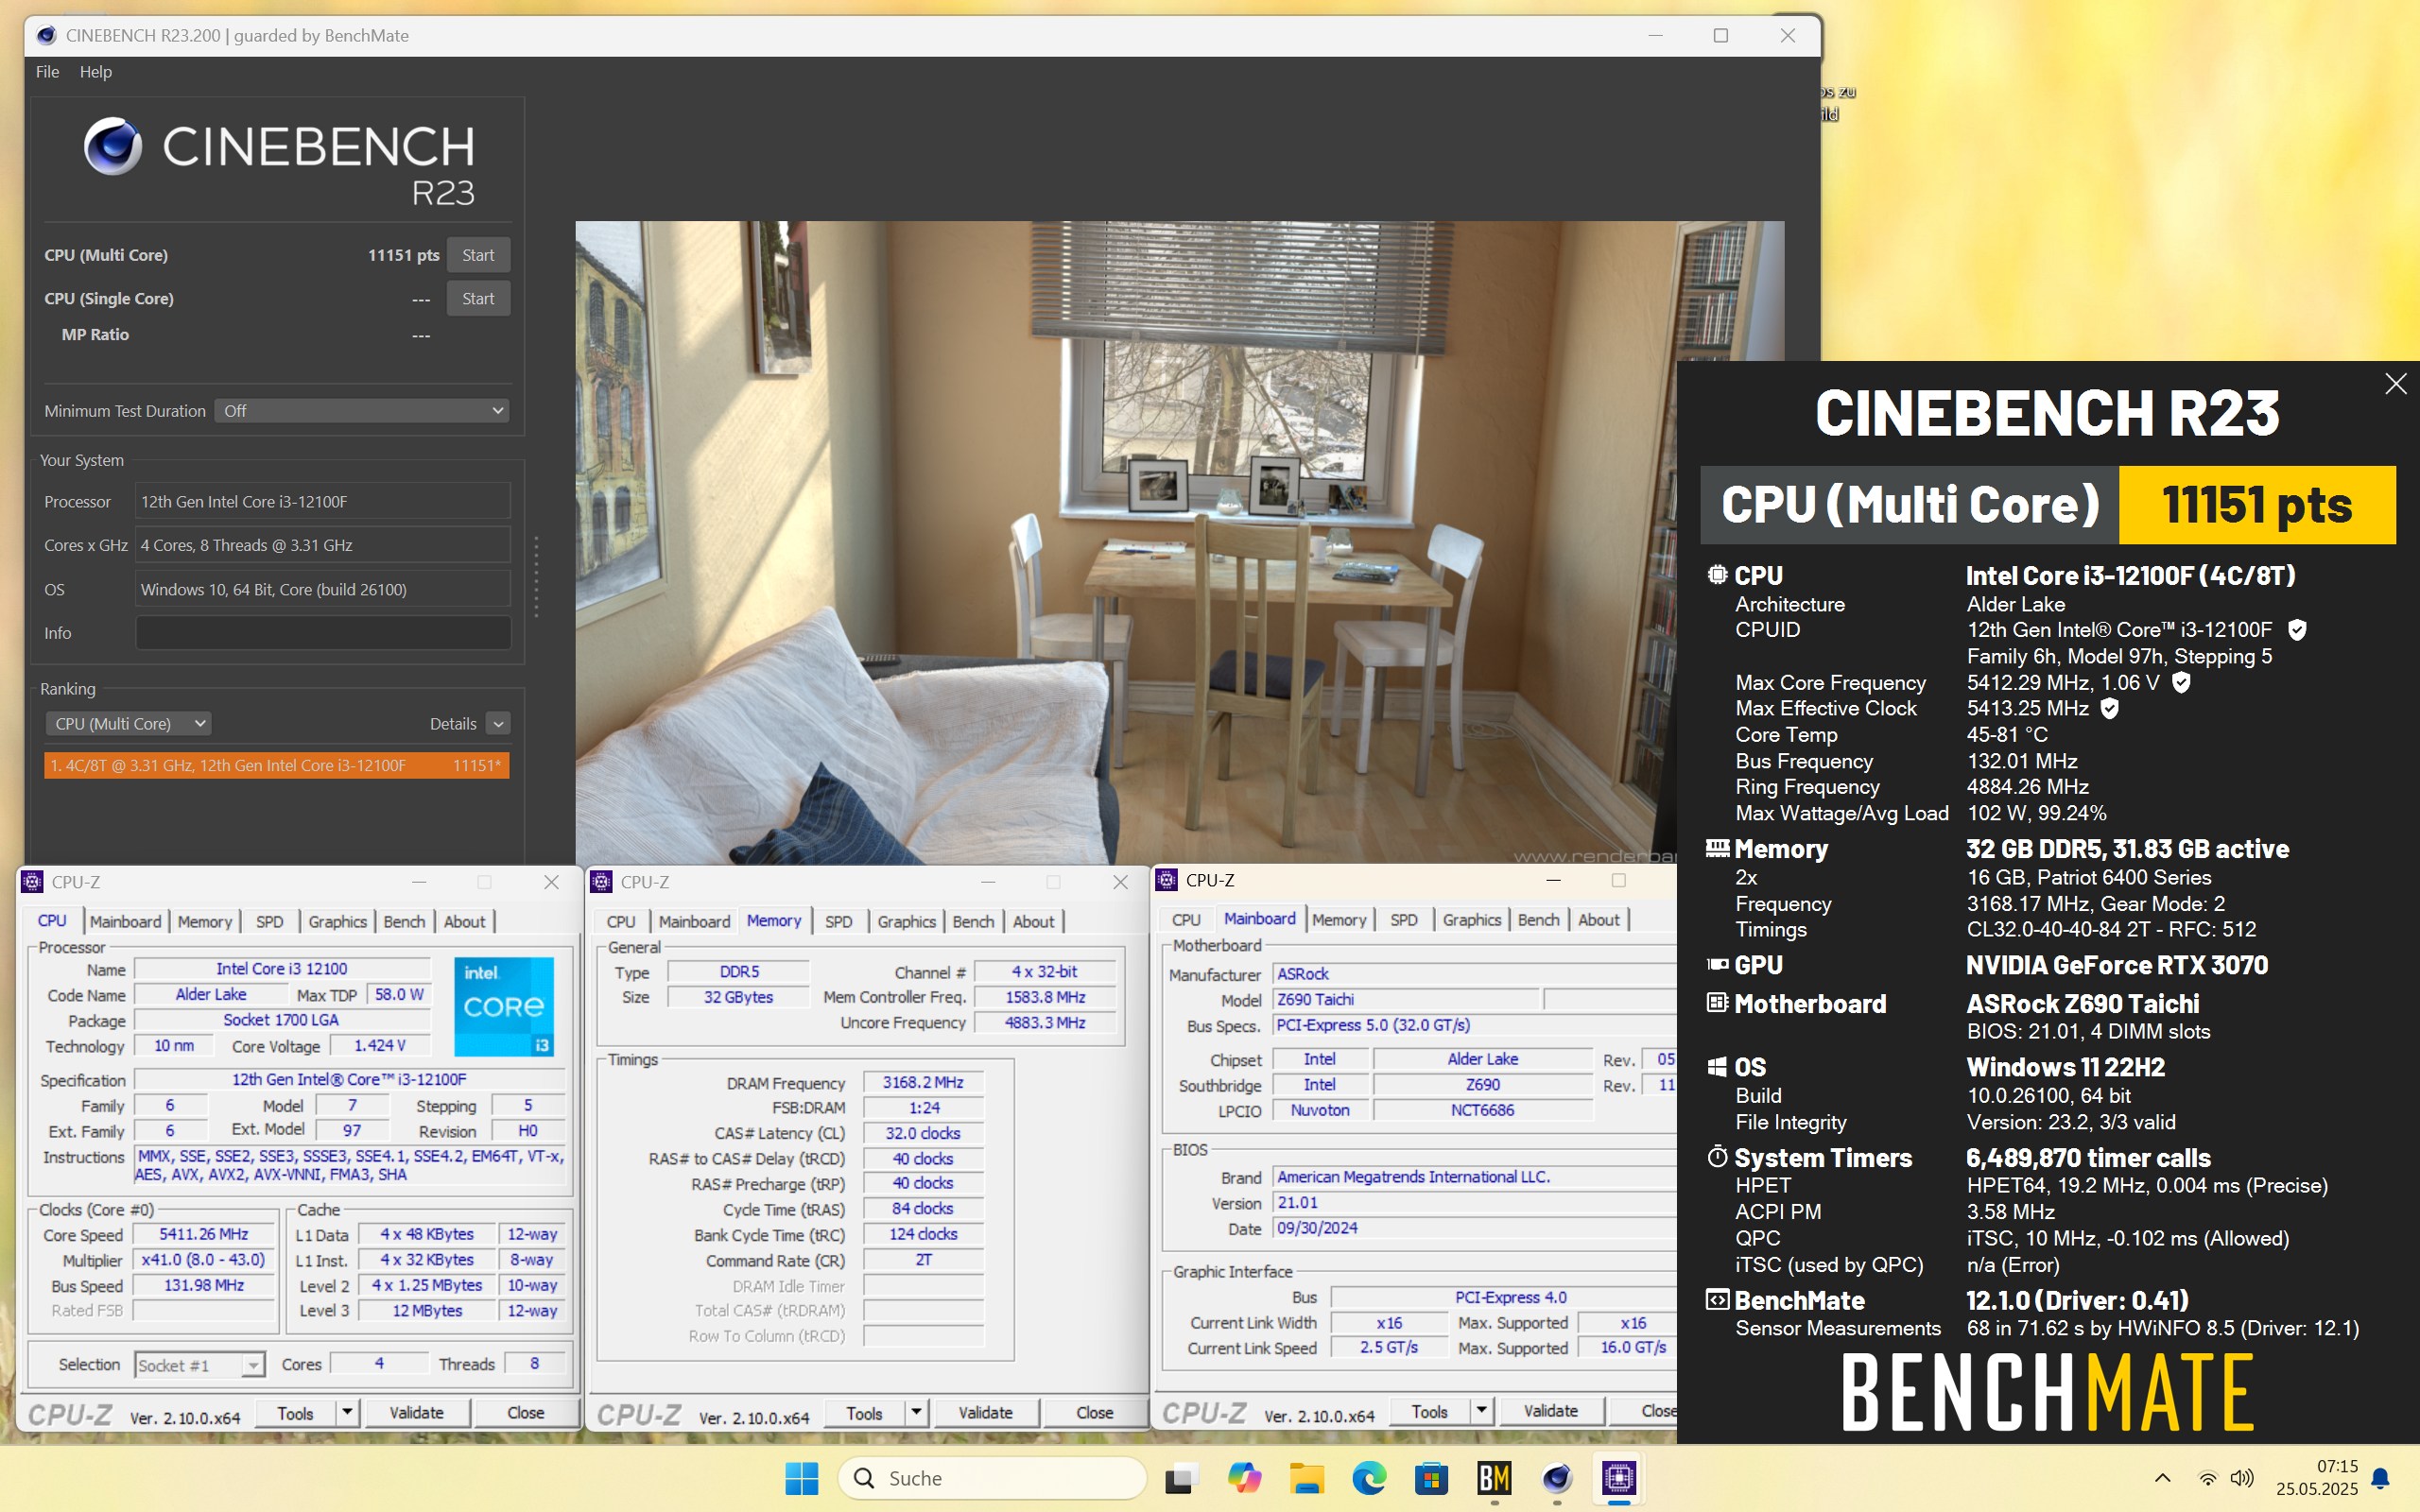Open Microsoft Store from the taskbar
The height and width of the screenshot is (1512, 2420).
coord(1432,1478)
